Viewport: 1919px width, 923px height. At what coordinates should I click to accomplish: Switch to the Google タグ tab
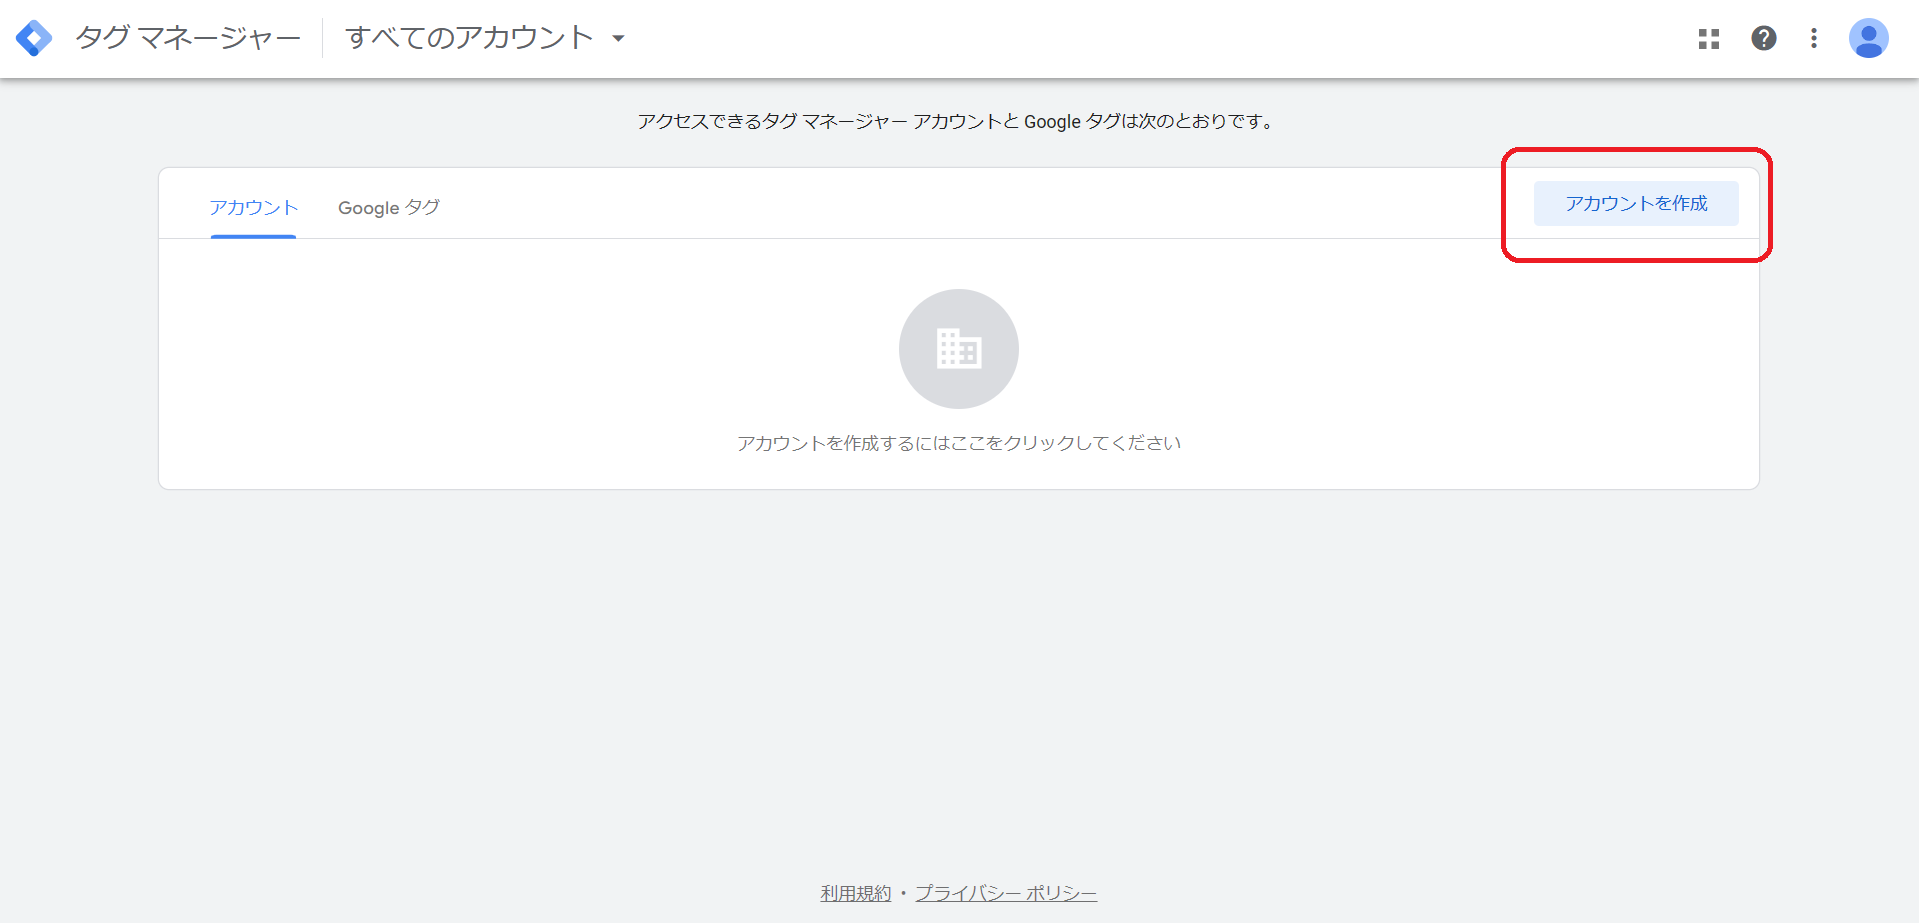point(389,208)
